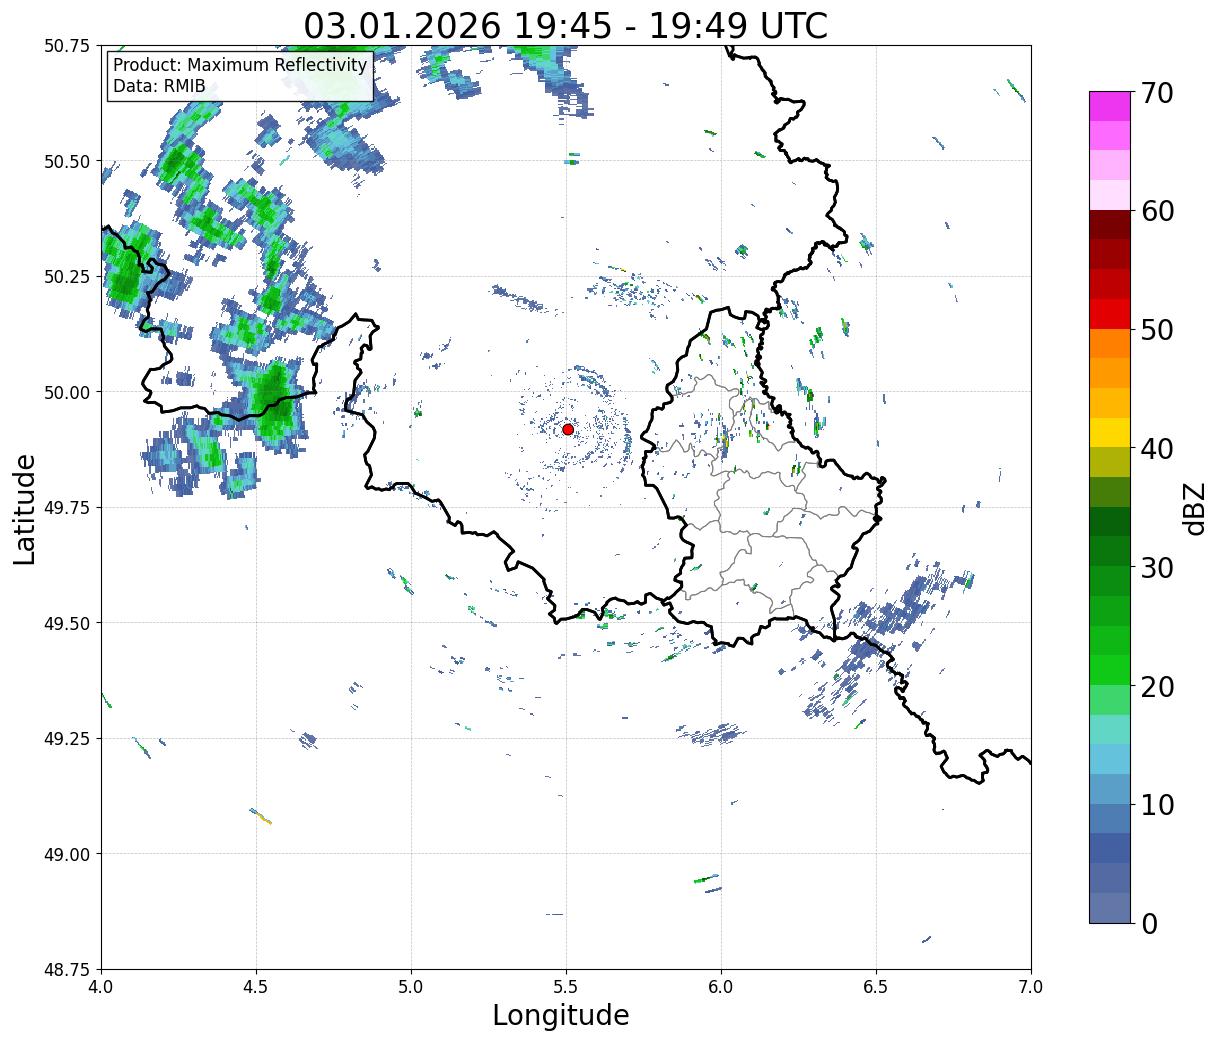Click the Data: RMIB text

159,87
